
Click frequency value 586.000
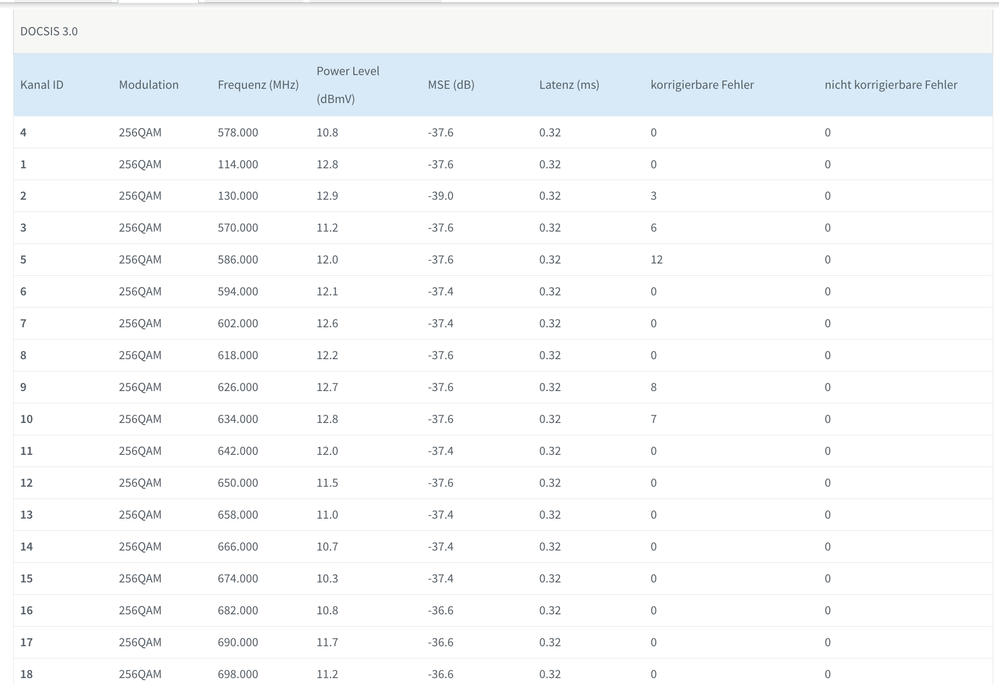[x=238, y=260]
